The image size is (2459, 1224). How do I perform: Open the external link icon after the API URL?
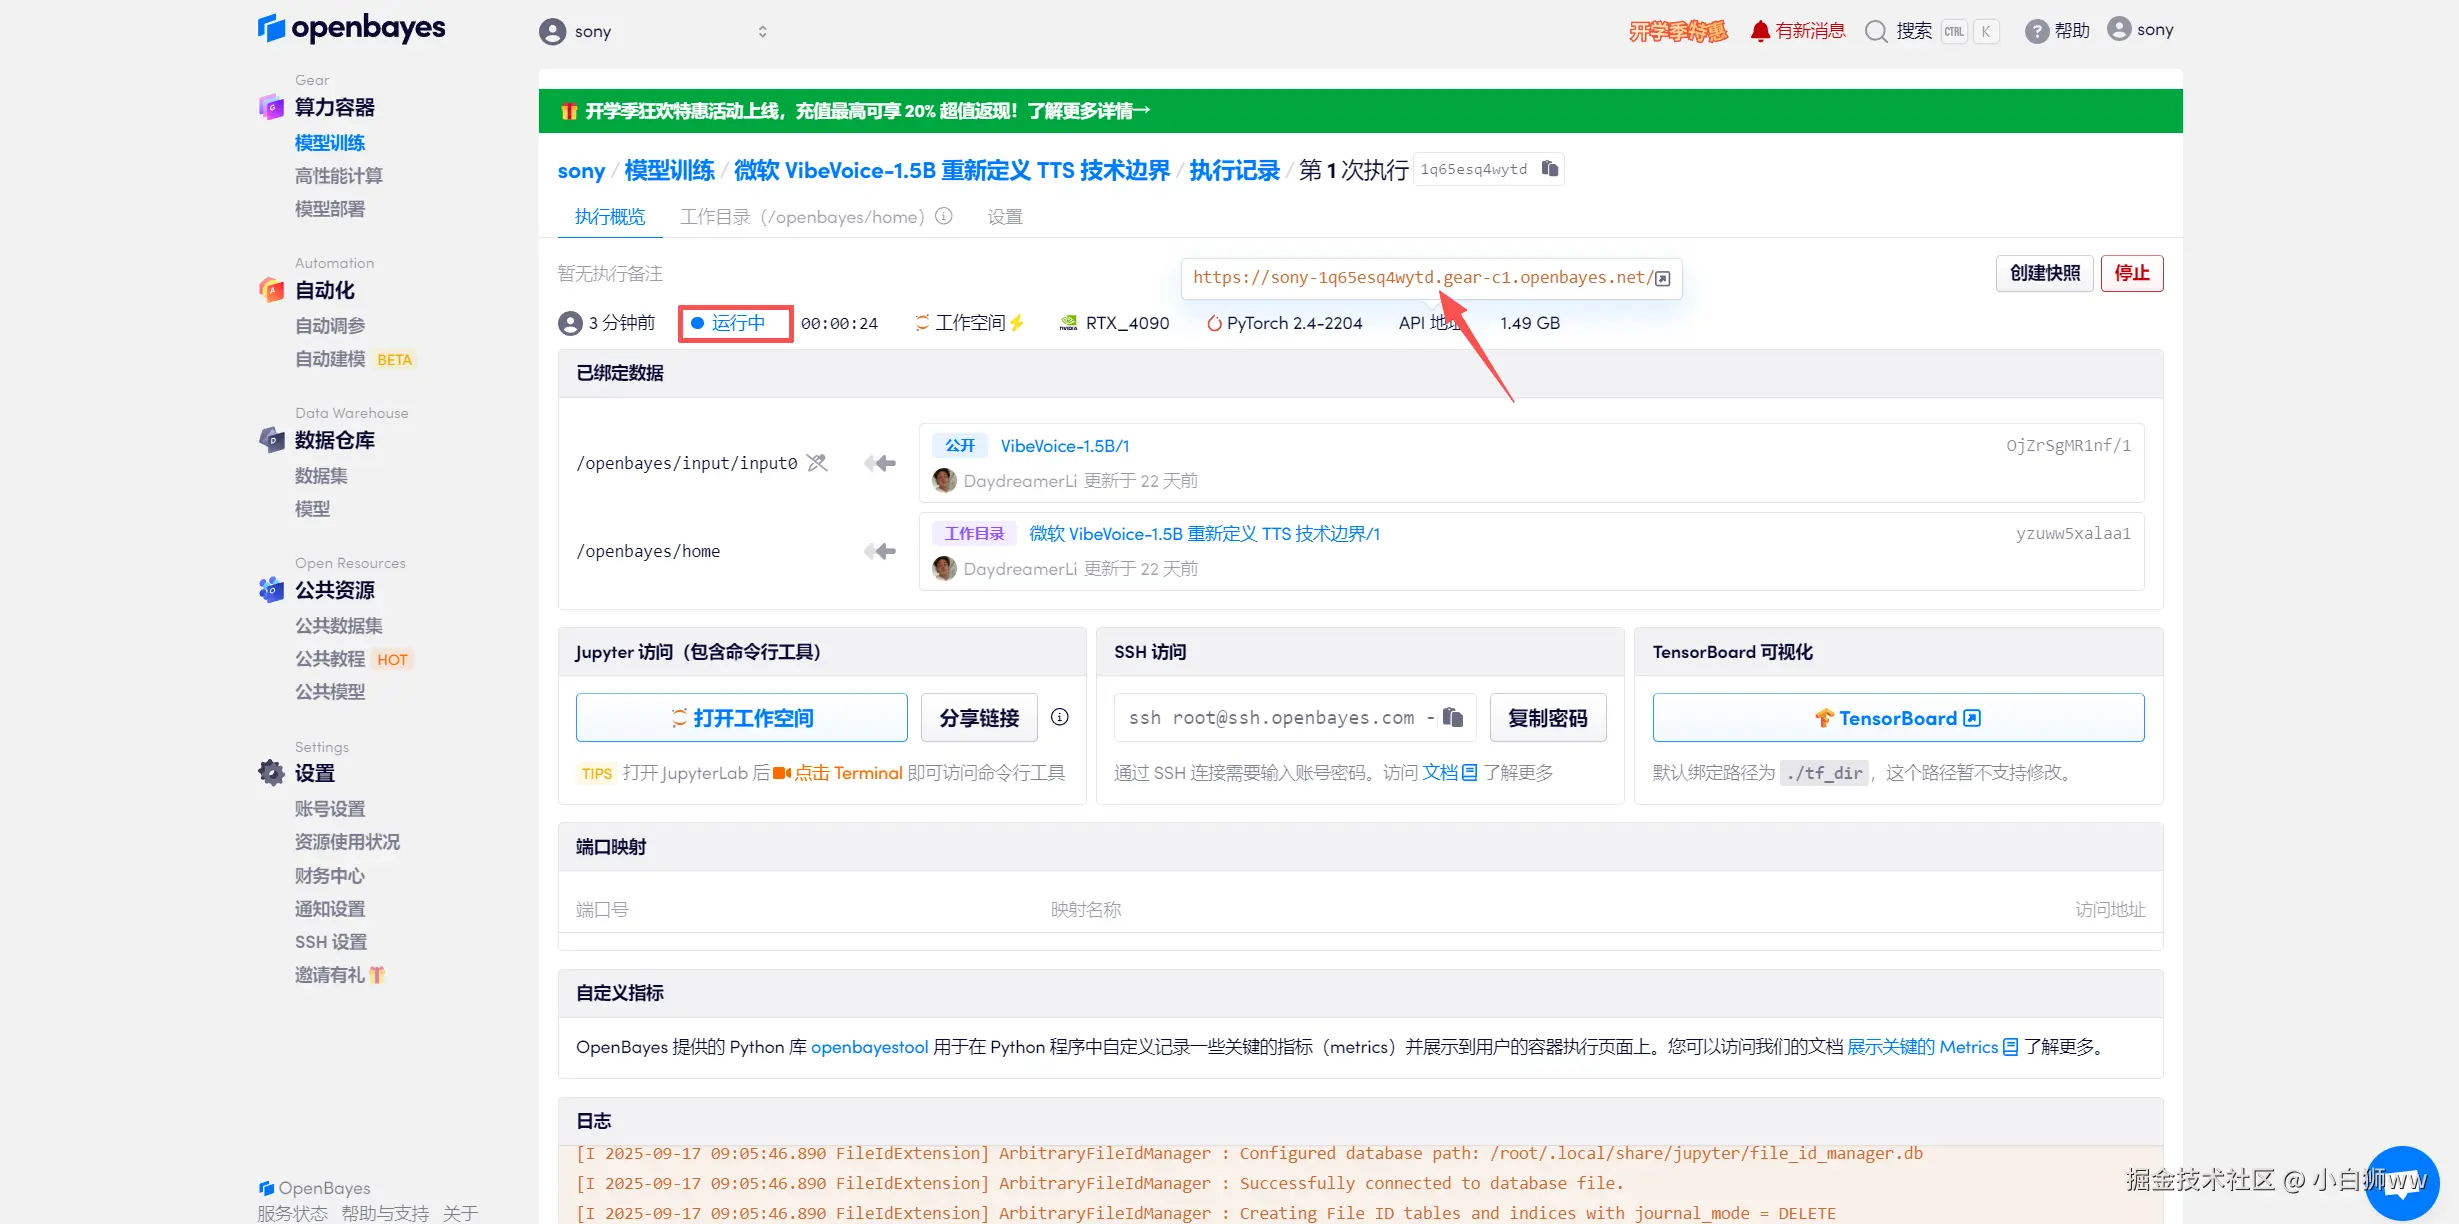[x=1662, y=278]
